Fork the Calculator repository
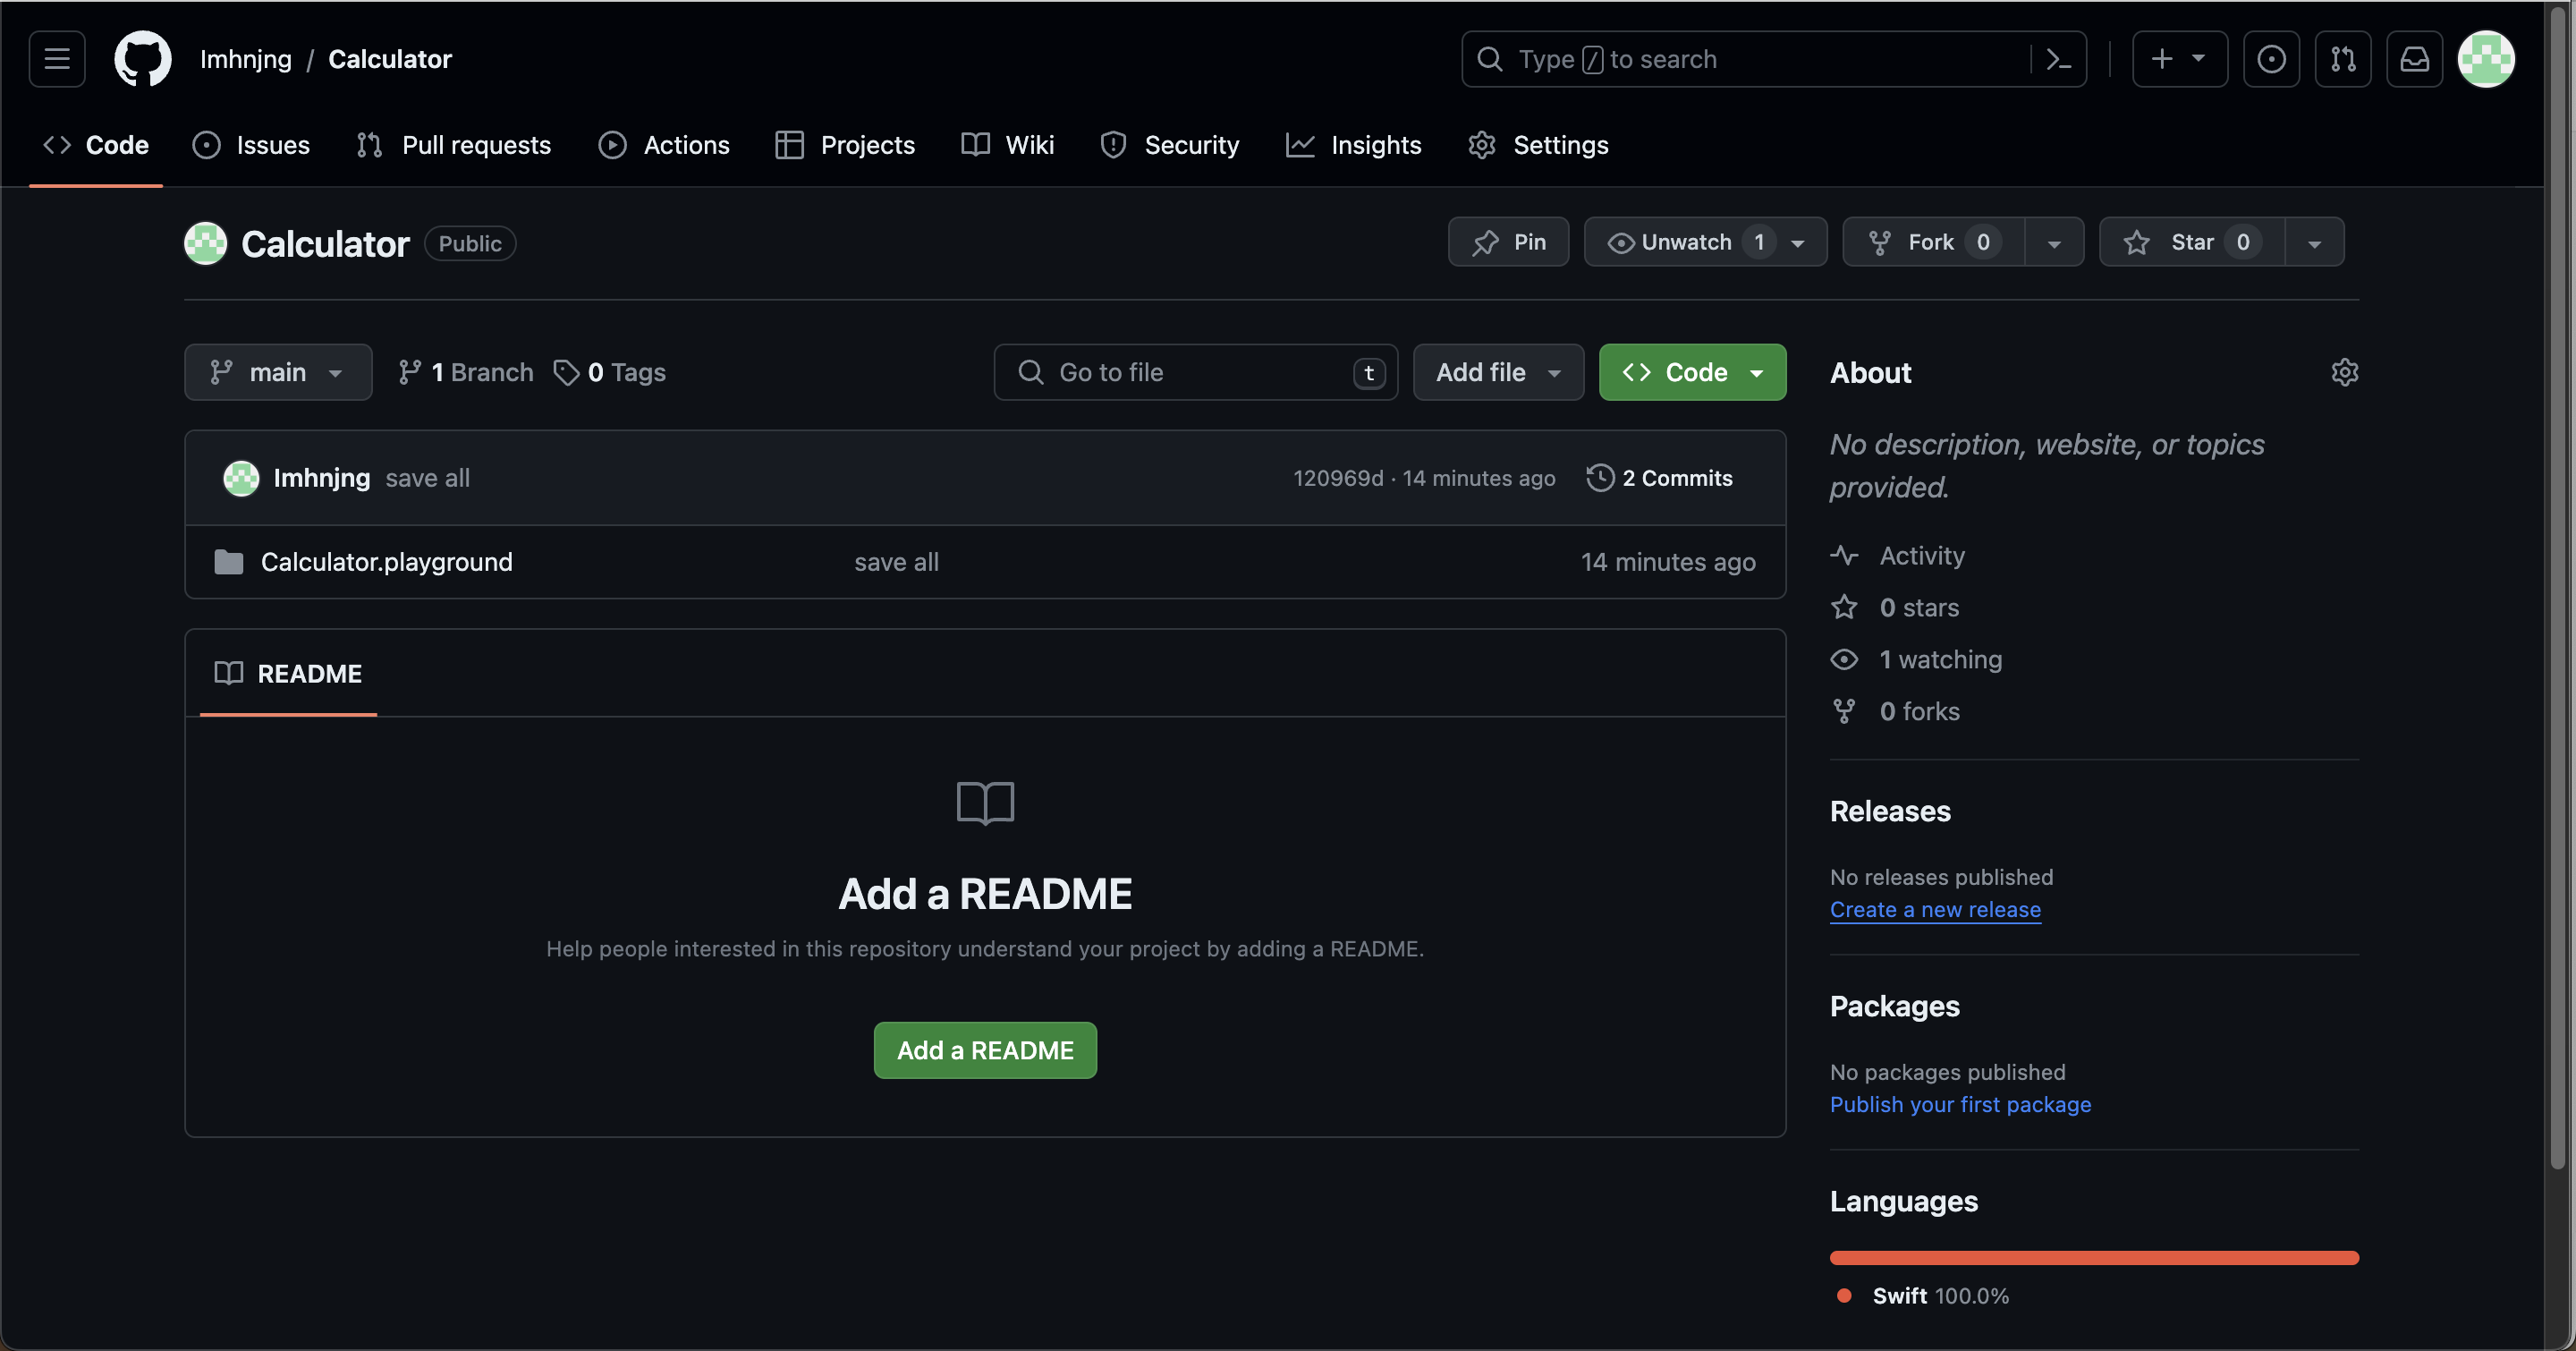The image size is (2576, 1351). coord(1933,242)
